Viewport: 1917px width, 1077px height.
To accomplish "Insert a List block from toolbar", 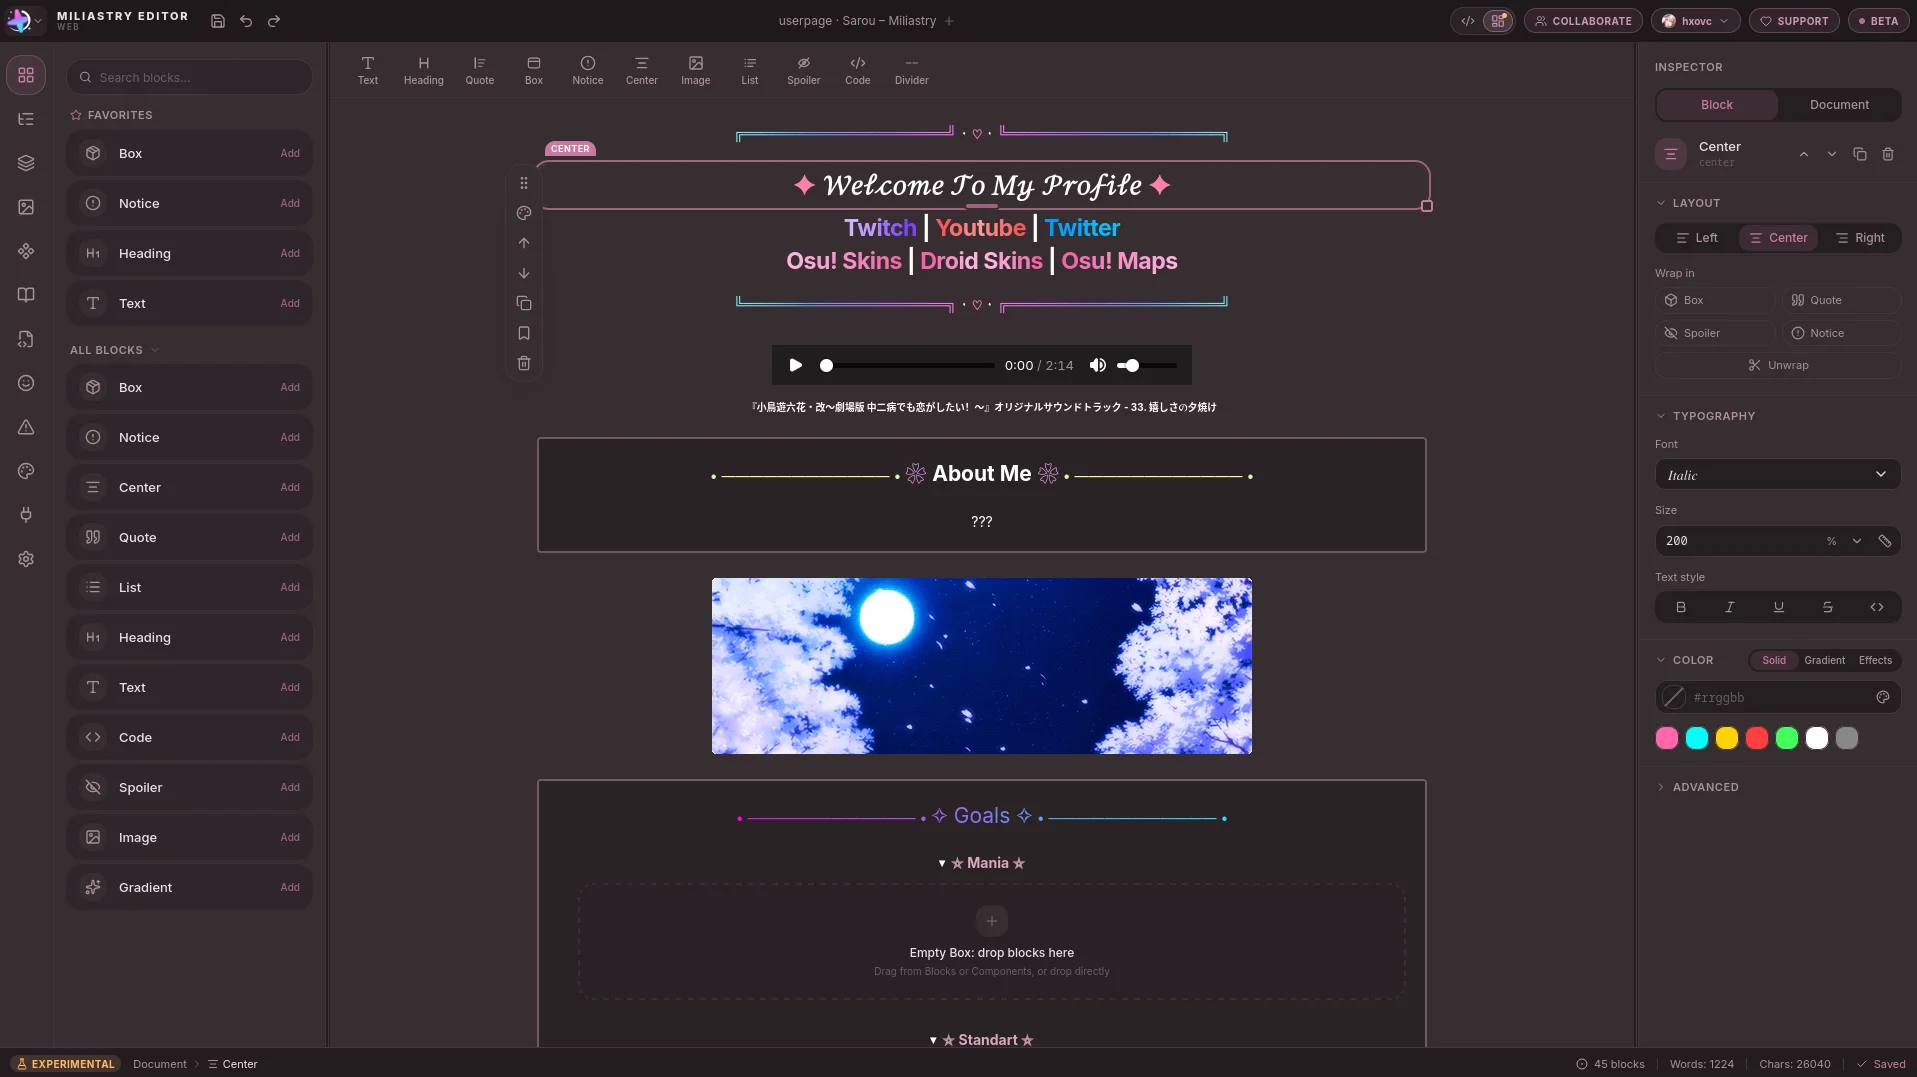I will pos(750,70).
